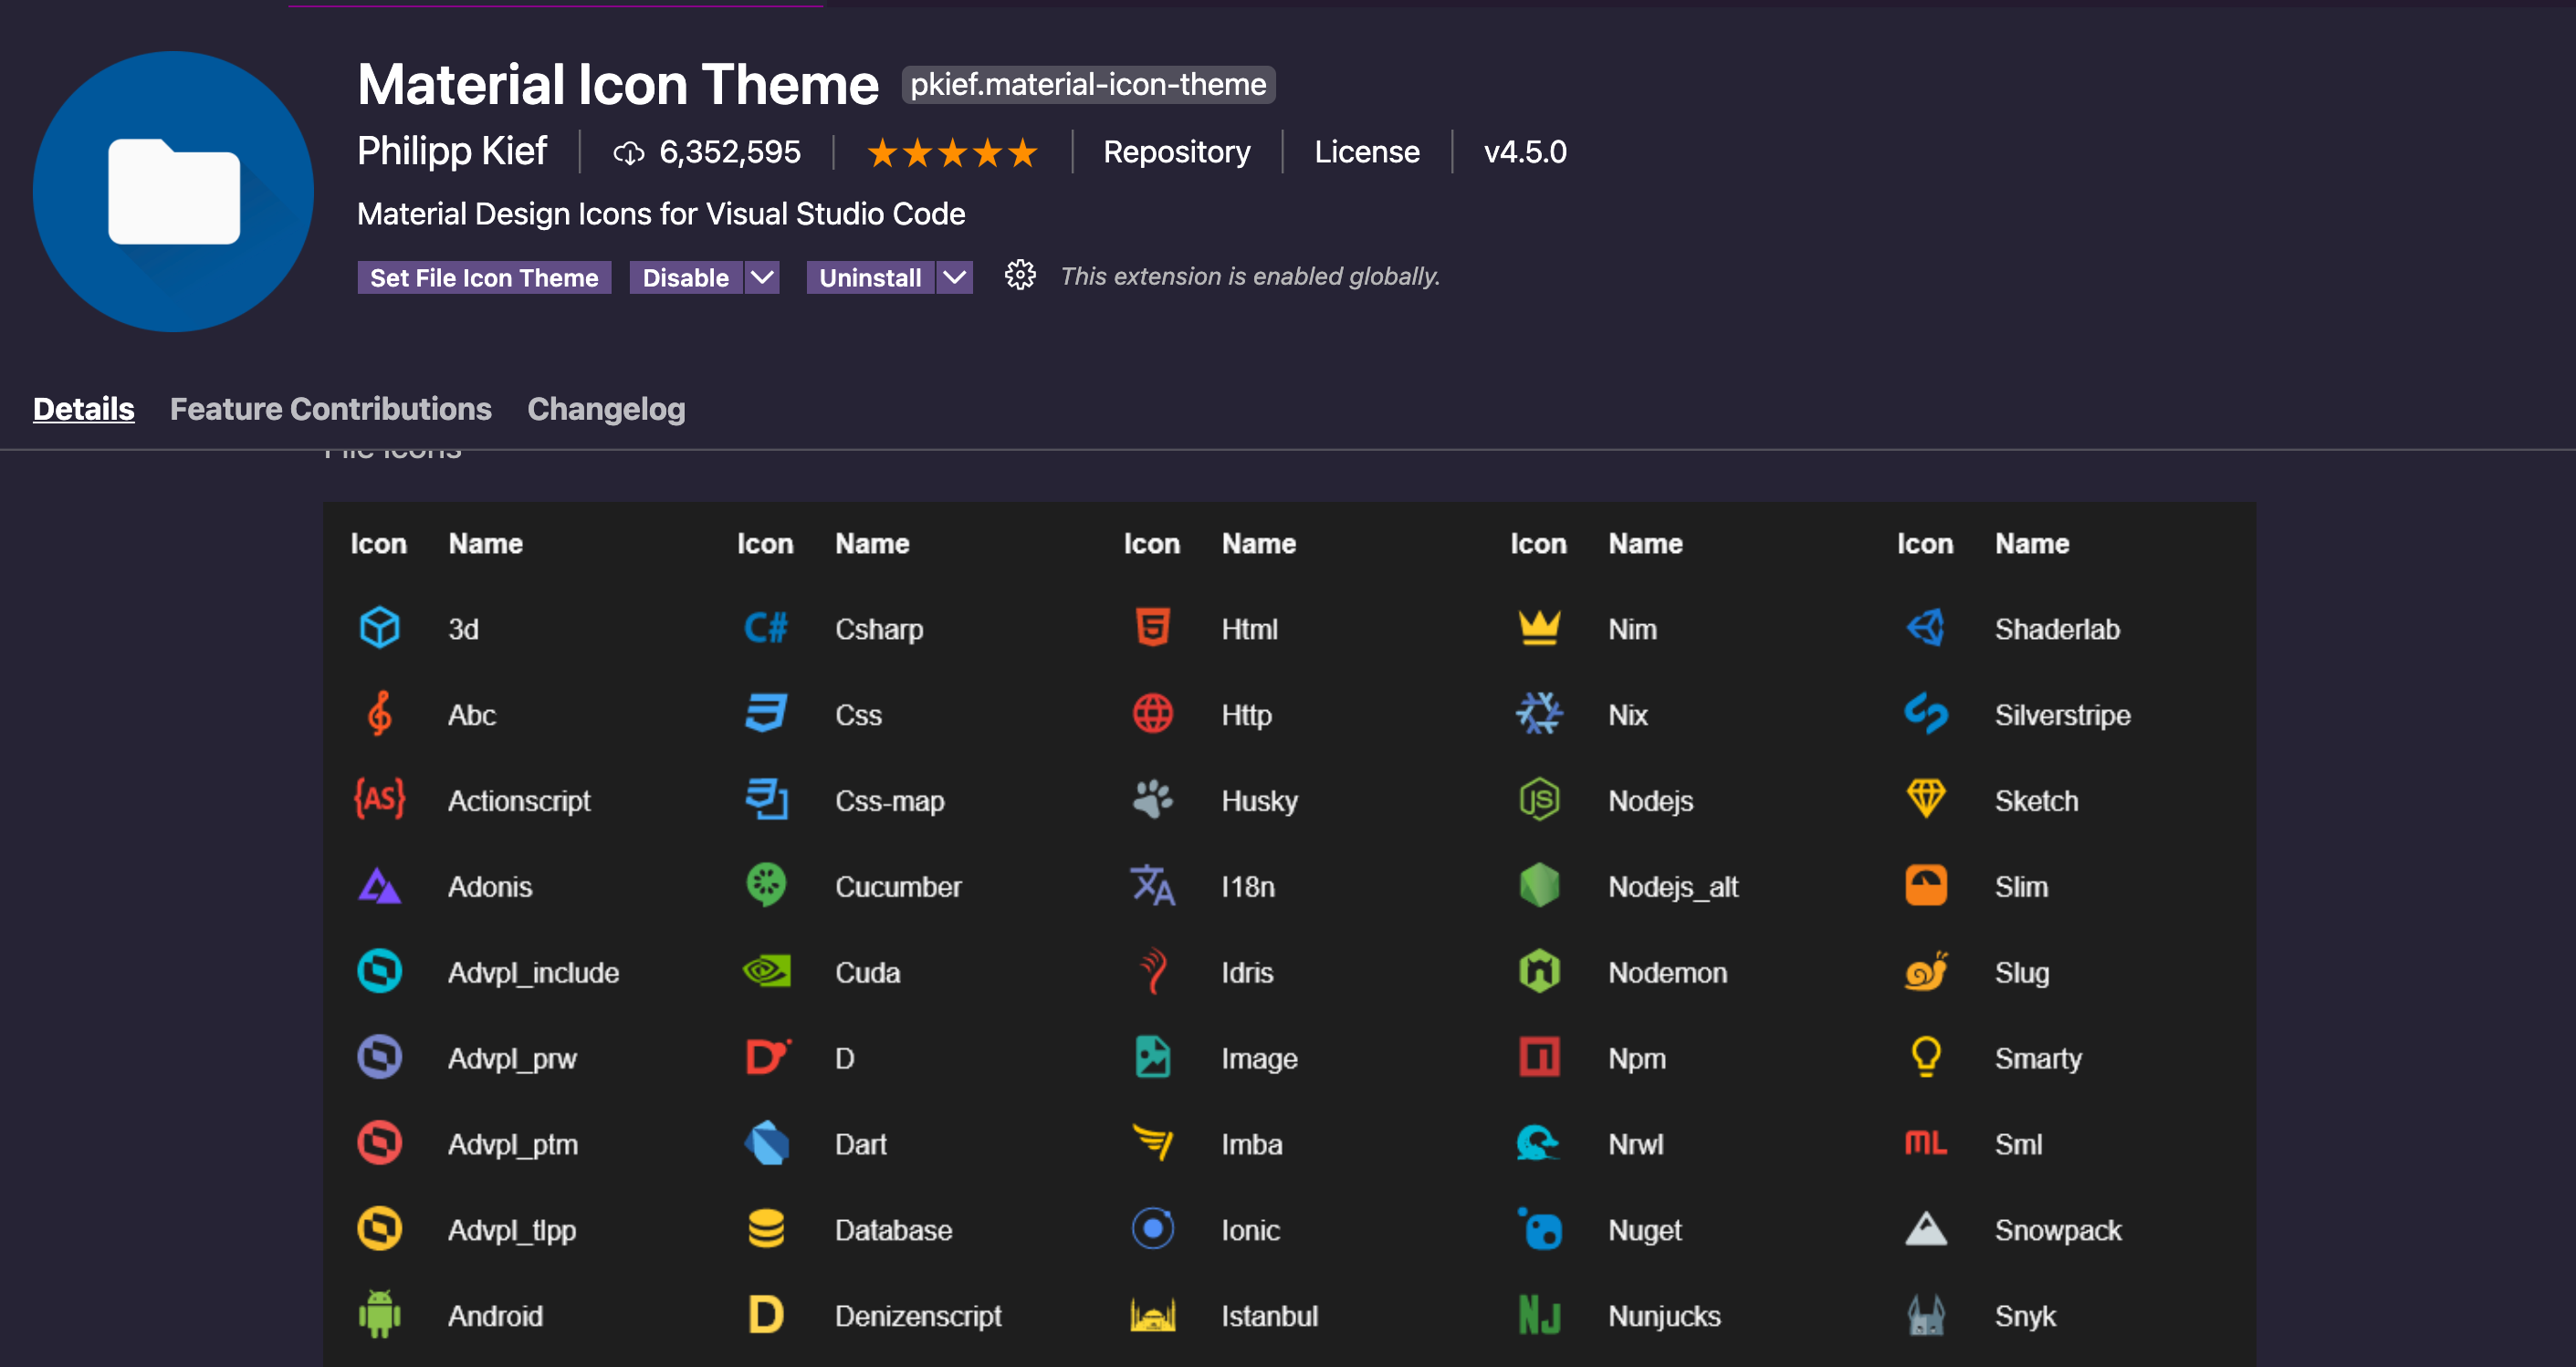Click the five-star rating
The width and height of the screenshot is (2576, 1367).
[x=952, y=153]
